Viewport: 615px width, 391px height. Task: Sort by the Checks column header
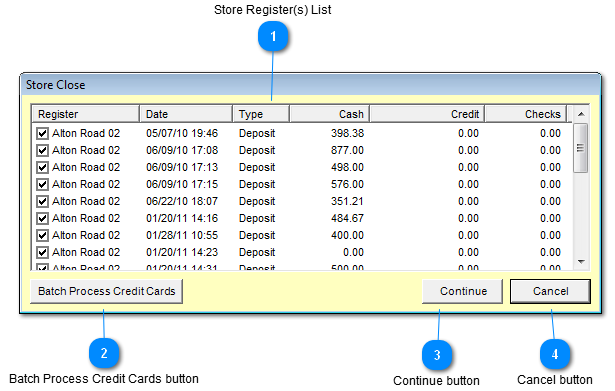point(526,114)
